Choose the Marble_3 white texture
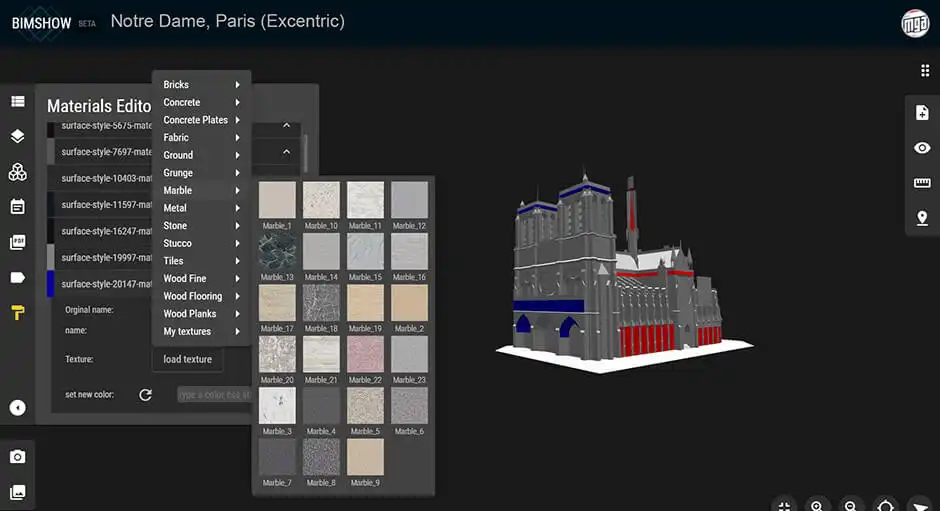Viewport: 940px width, 511px height. (x=277, y=405)
